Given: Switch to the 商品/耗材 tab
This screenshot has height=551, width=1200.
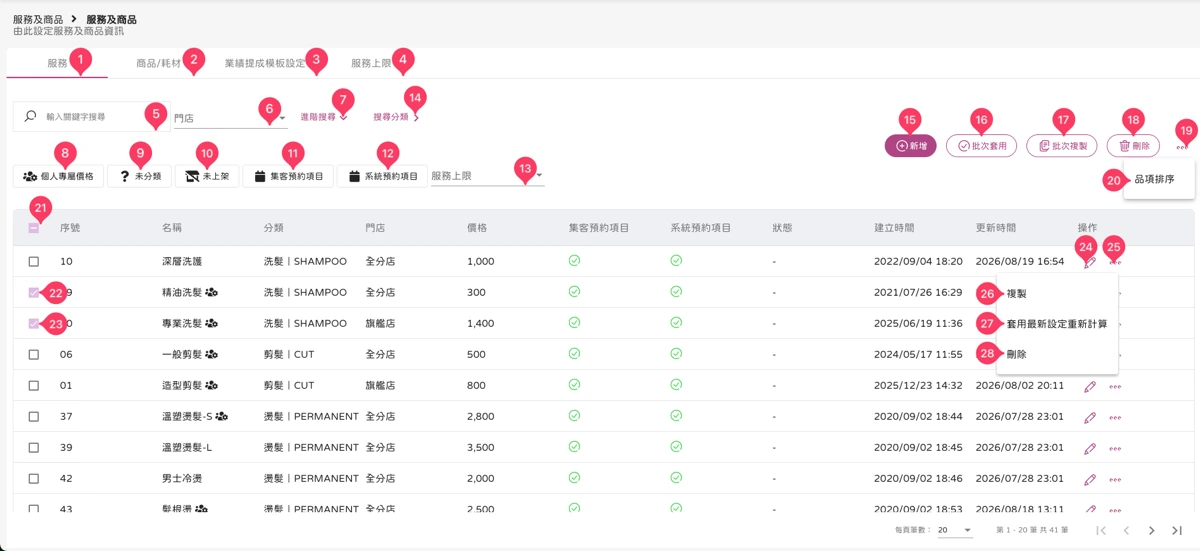Looking at the screenshot, I should 159,63.
